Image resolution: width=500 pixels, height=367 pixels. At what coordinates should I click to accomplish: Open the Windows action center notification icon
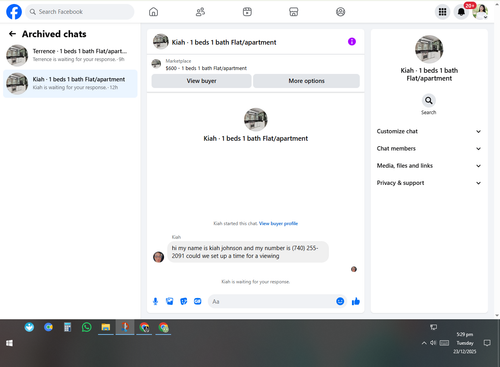[487, 343]
